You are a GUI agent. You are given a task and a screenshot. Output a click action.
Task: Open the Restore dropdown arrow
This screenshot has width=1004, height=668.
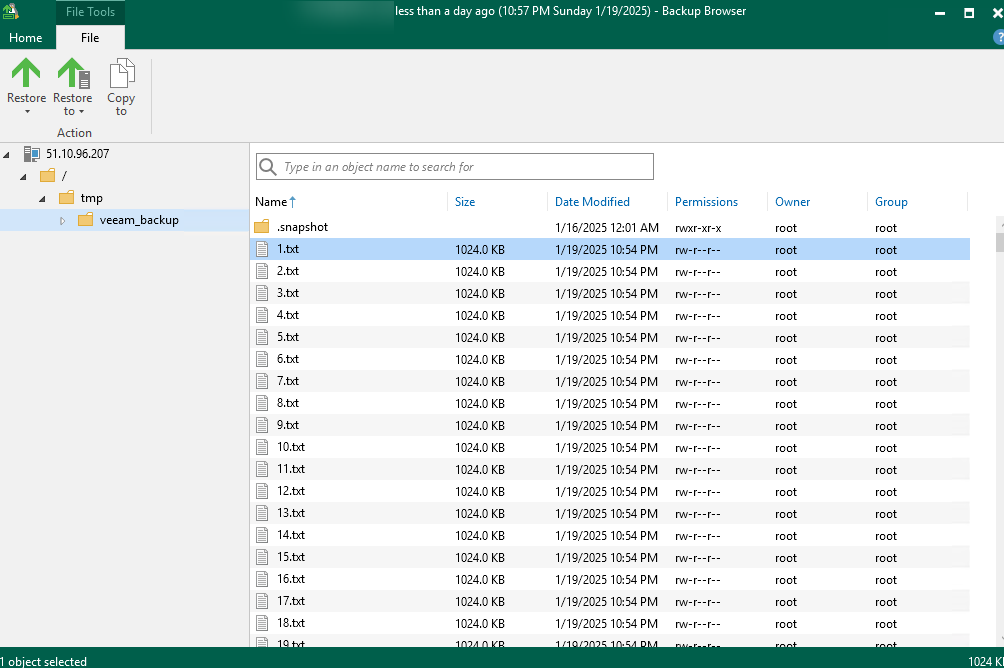coord(26,112)
